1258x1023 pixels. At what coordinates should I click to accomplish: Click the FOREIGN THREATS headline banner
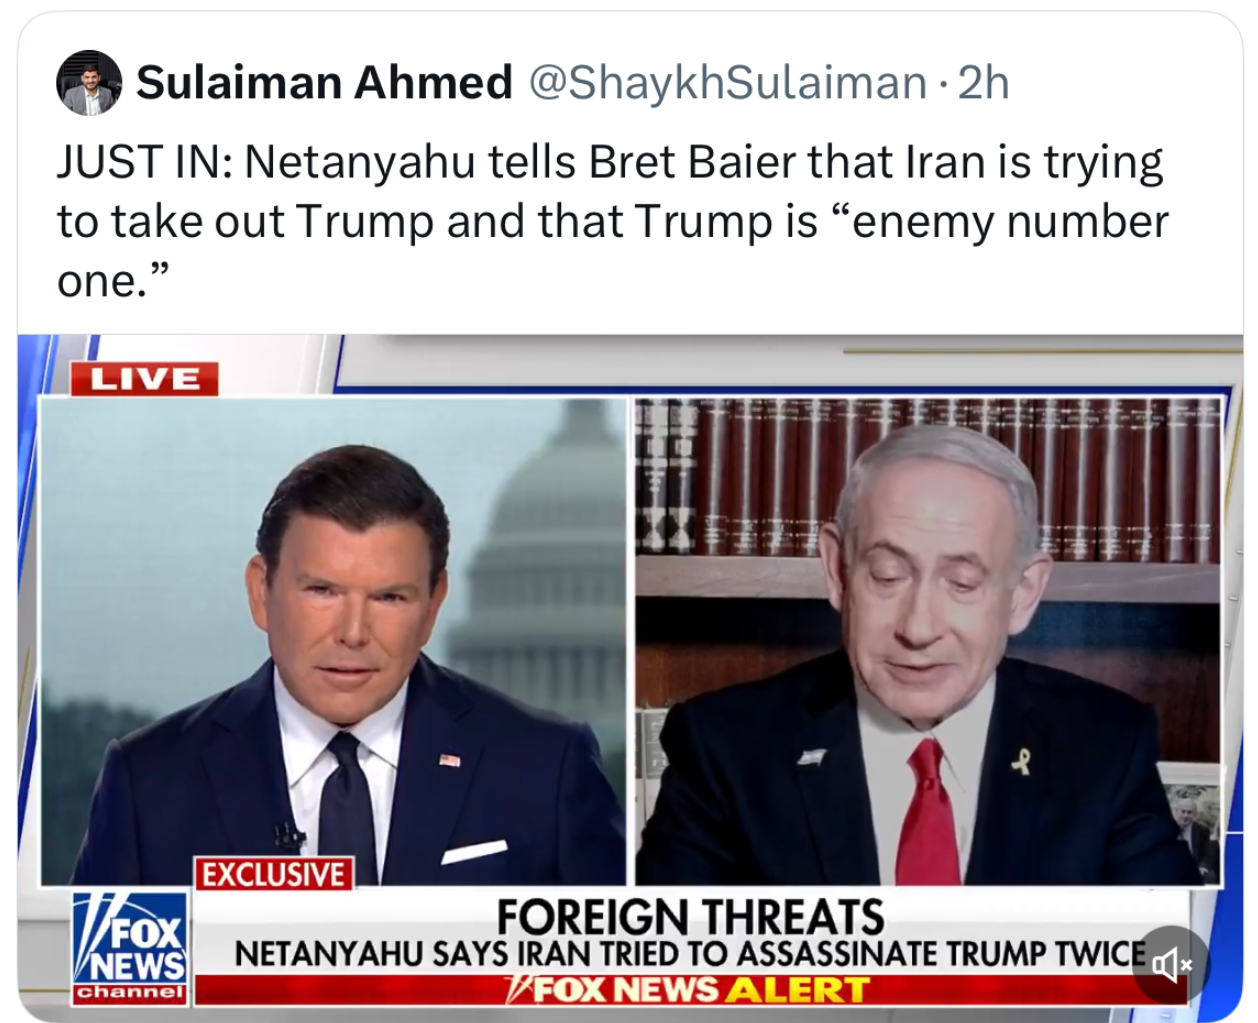coord(690,916)
